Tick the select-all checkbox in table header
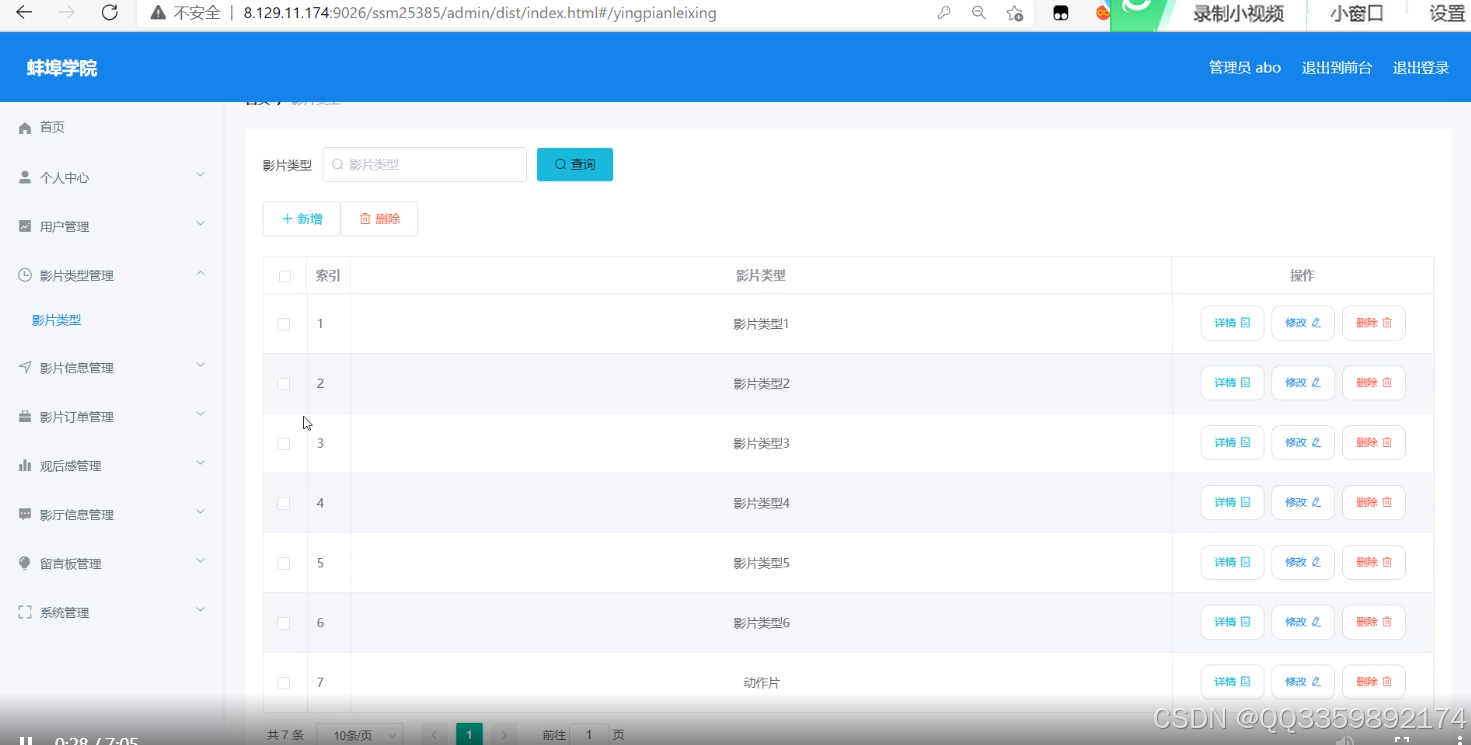The image size is (1471, 745). (x=285, y=276)
